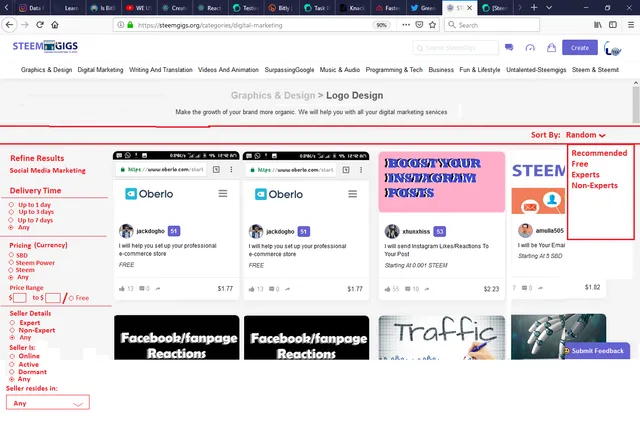
Task: Open the Firefox hamburger menu
Action: click(631, 25)
